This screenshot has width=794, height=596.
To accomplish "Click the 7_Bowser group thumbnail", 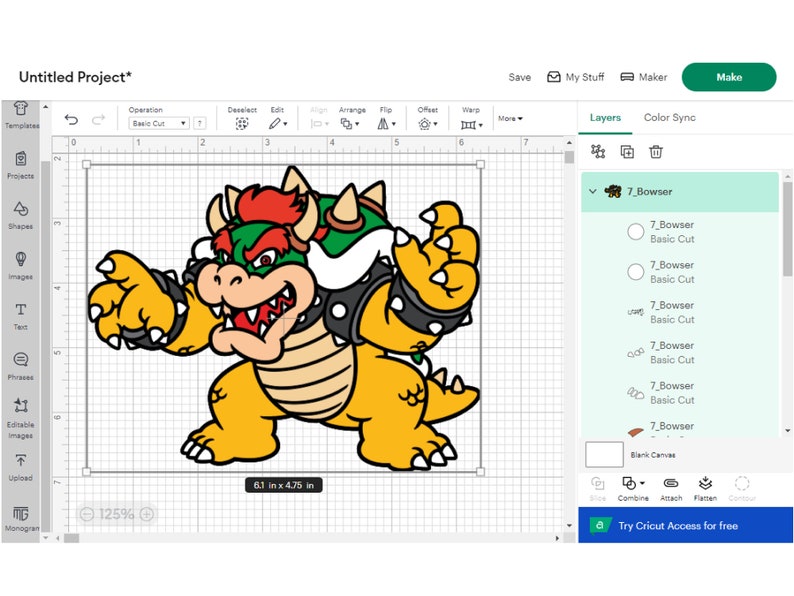I will (613, 191).
